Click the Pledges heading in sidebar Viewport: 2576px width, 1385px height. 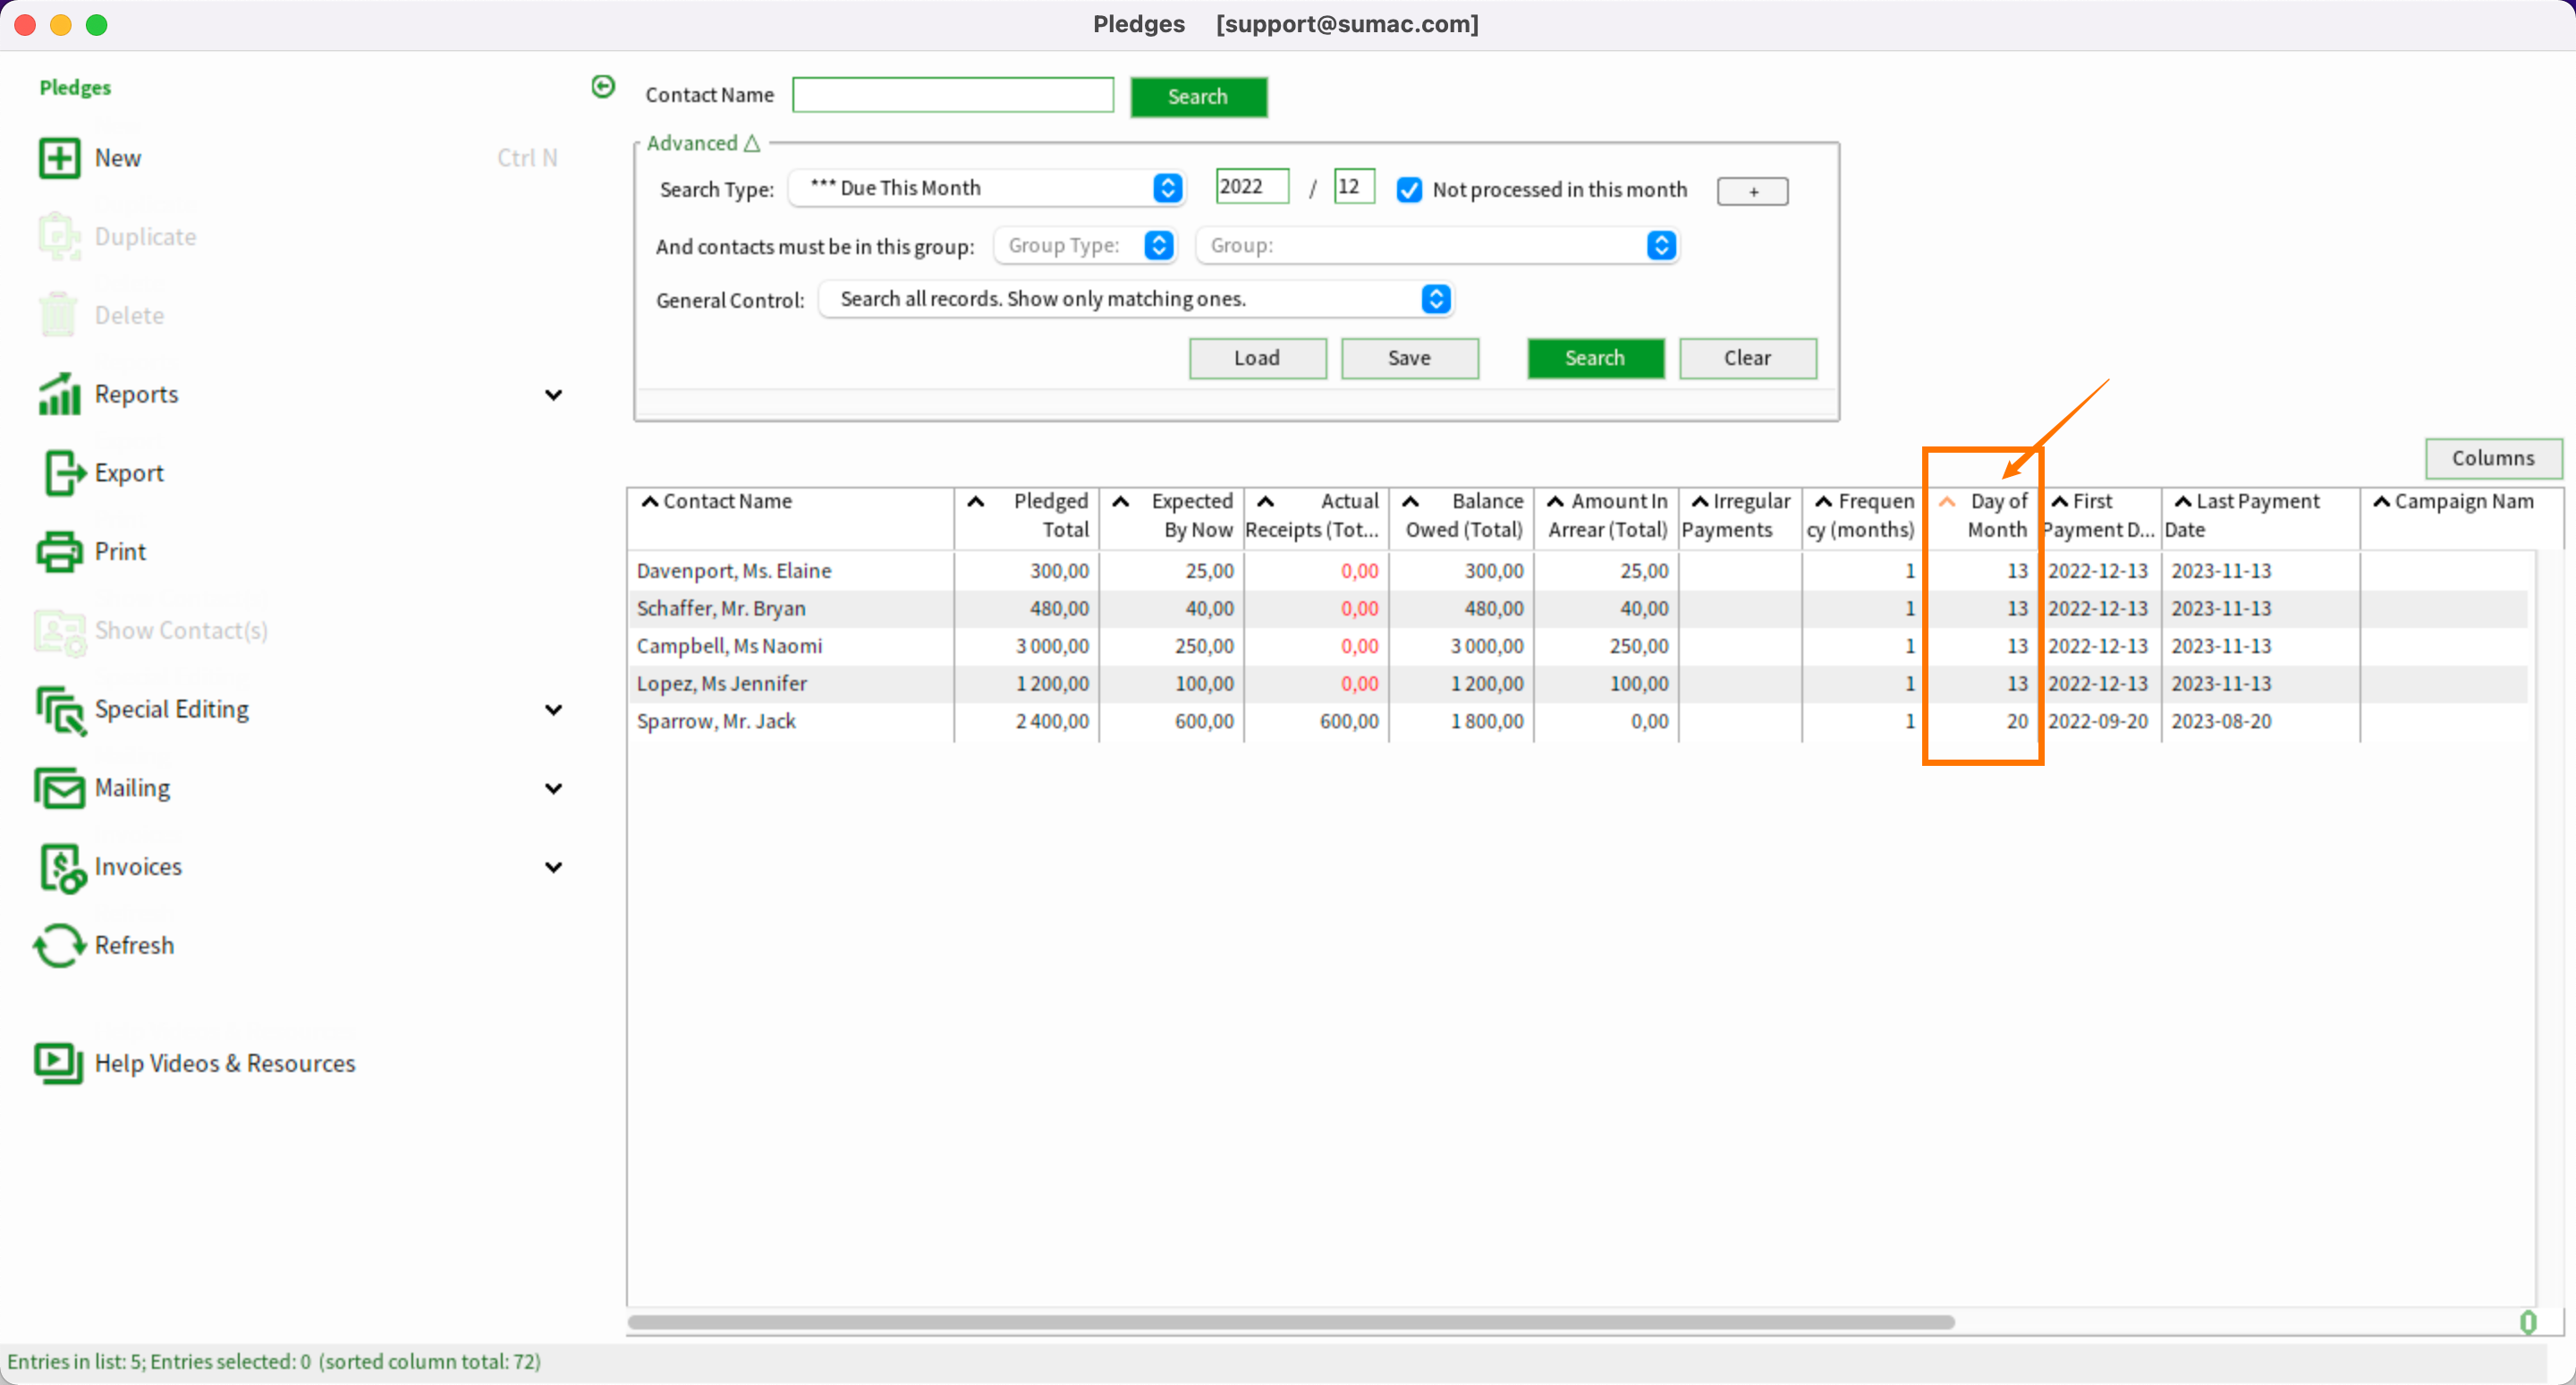coord(75,88)
